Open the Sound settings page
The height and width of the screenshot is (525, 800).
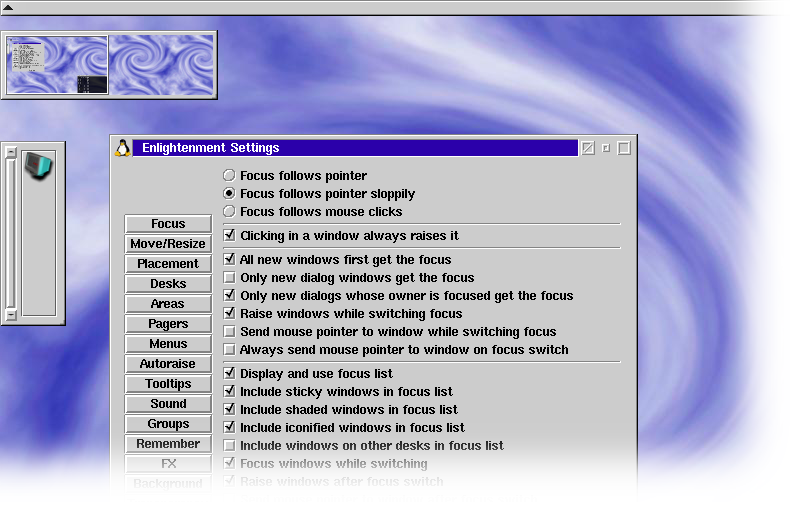point(168,404)
